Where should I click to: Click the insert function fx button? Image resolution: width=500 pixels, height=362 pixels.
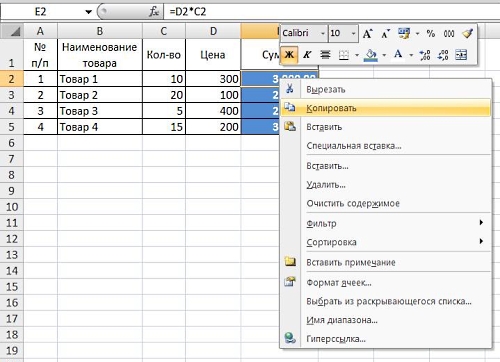click(154, 12)
